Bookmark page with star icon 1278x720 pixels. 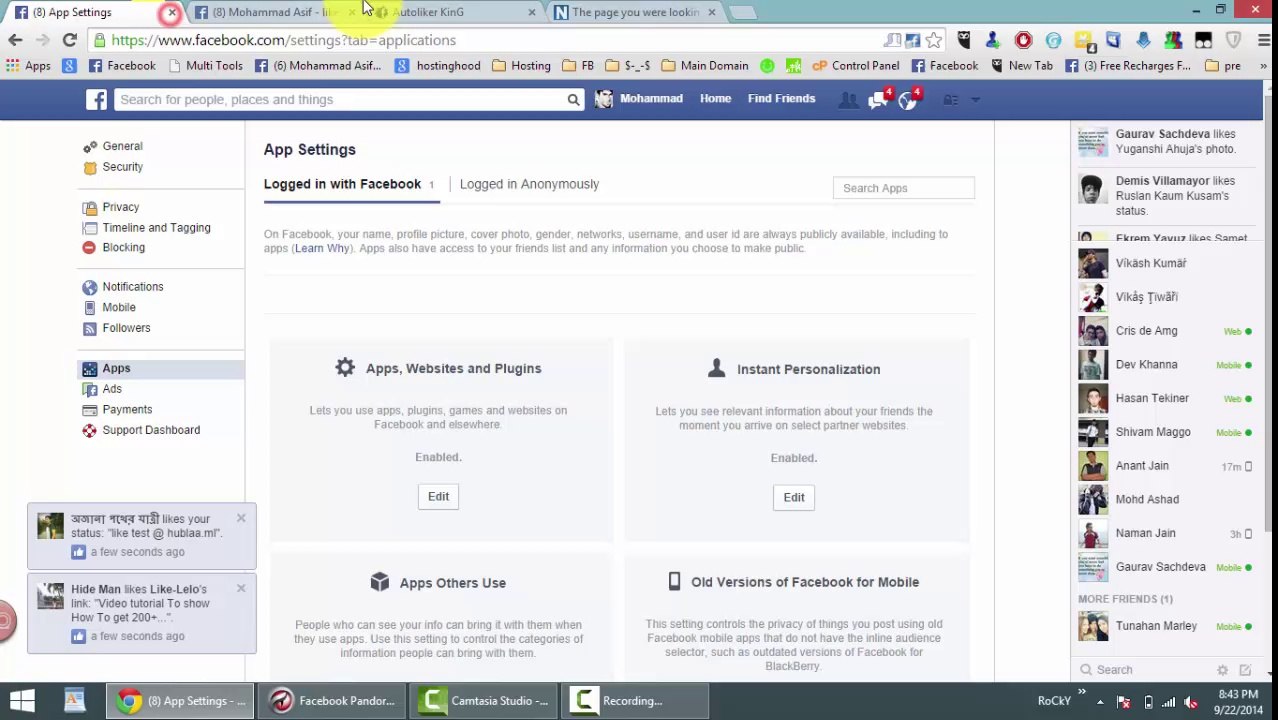[933, 40]
